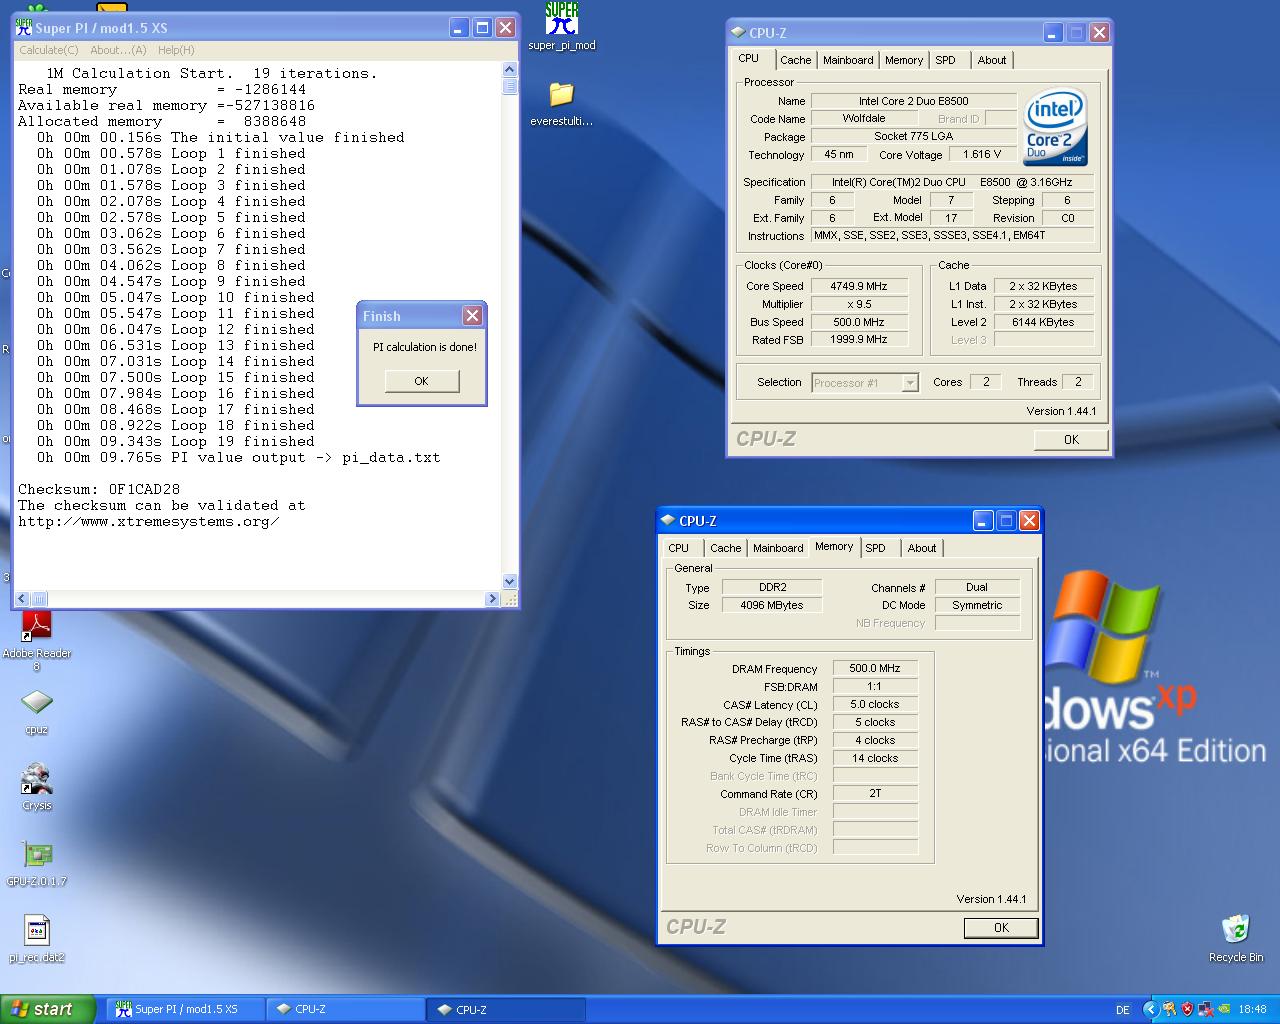
Task: Click the Core Voltage value 1.616 V
Action: [x=982, y=154]
